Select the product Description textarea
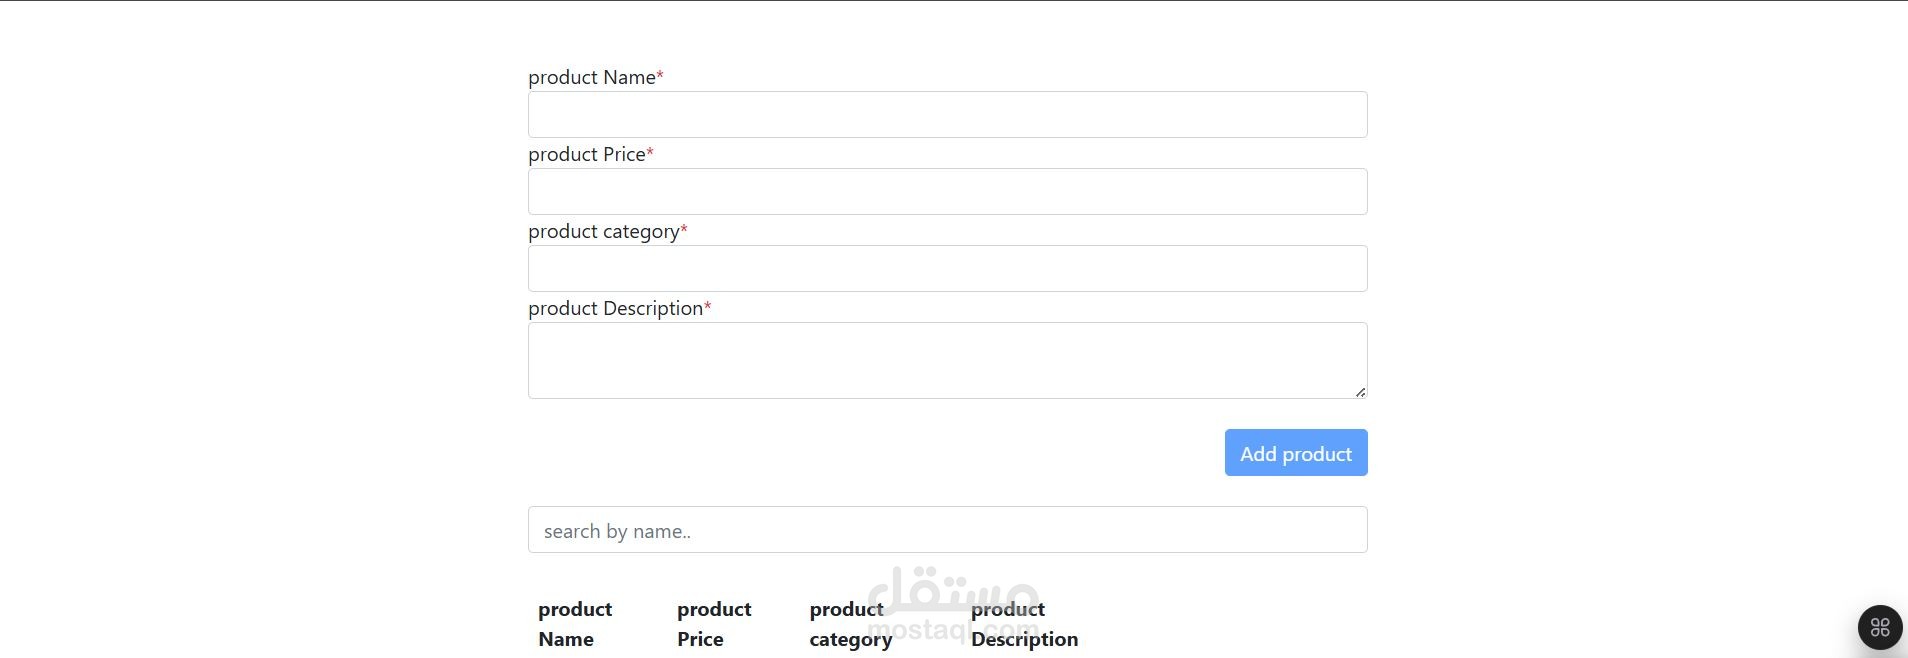This screenshot has width=1908, height=658. (x=946, y=360)
